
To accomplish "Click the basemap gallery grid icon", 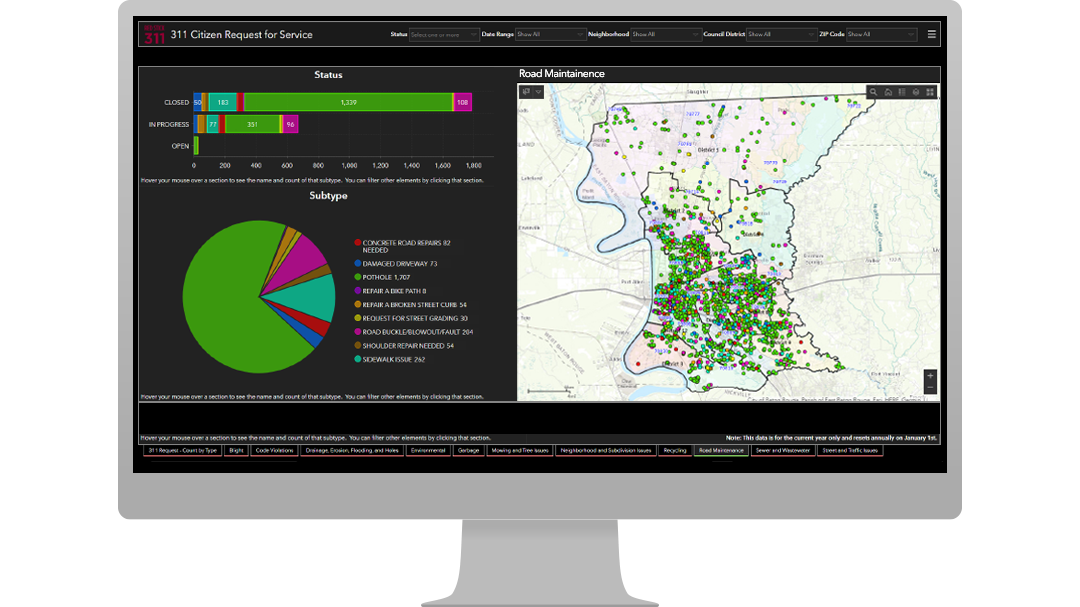I will point(930,92).
